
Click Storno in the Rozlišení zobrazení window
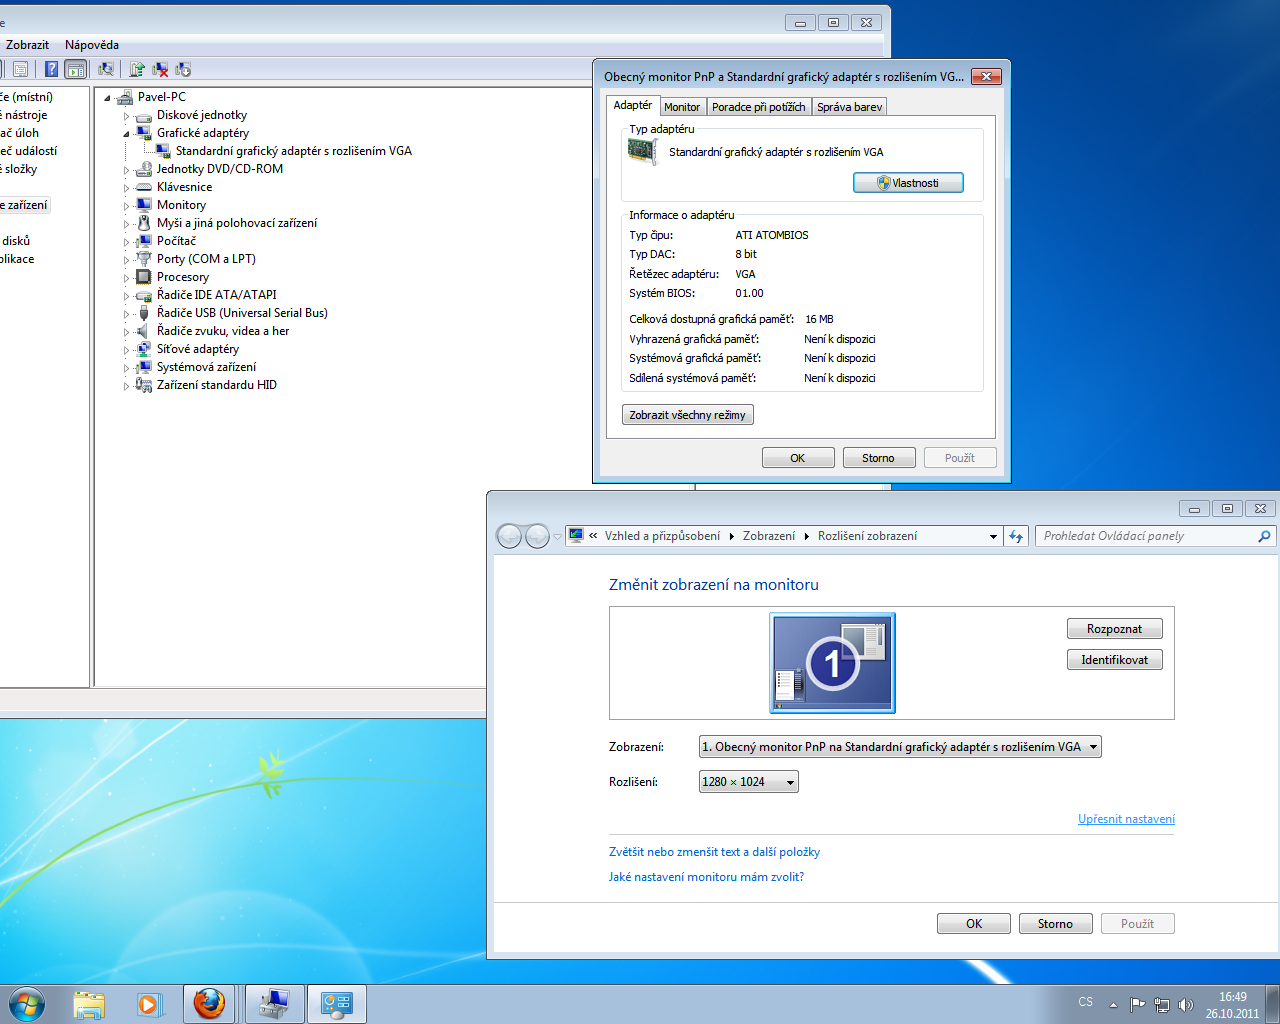(x=1056, y=924)
